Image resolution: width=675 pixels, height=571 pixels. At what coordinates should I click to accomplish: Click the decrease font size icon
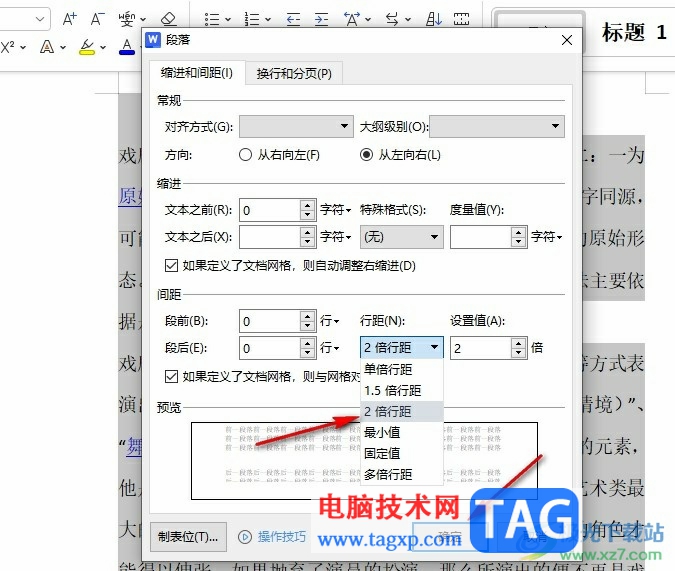click(97, 19)
